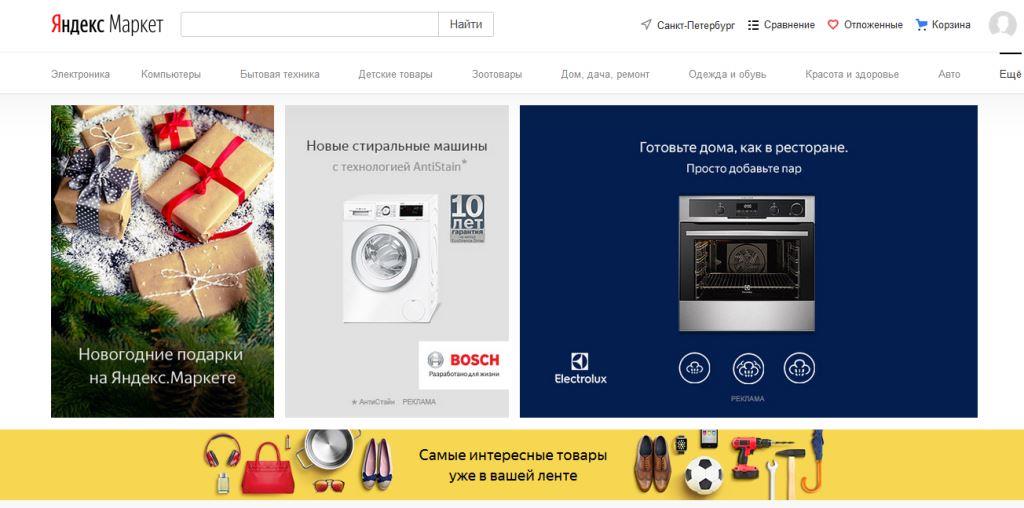Open the shopping cart icon Корзина
Viewport: 1024px width, 508px height.
[921, 25]
